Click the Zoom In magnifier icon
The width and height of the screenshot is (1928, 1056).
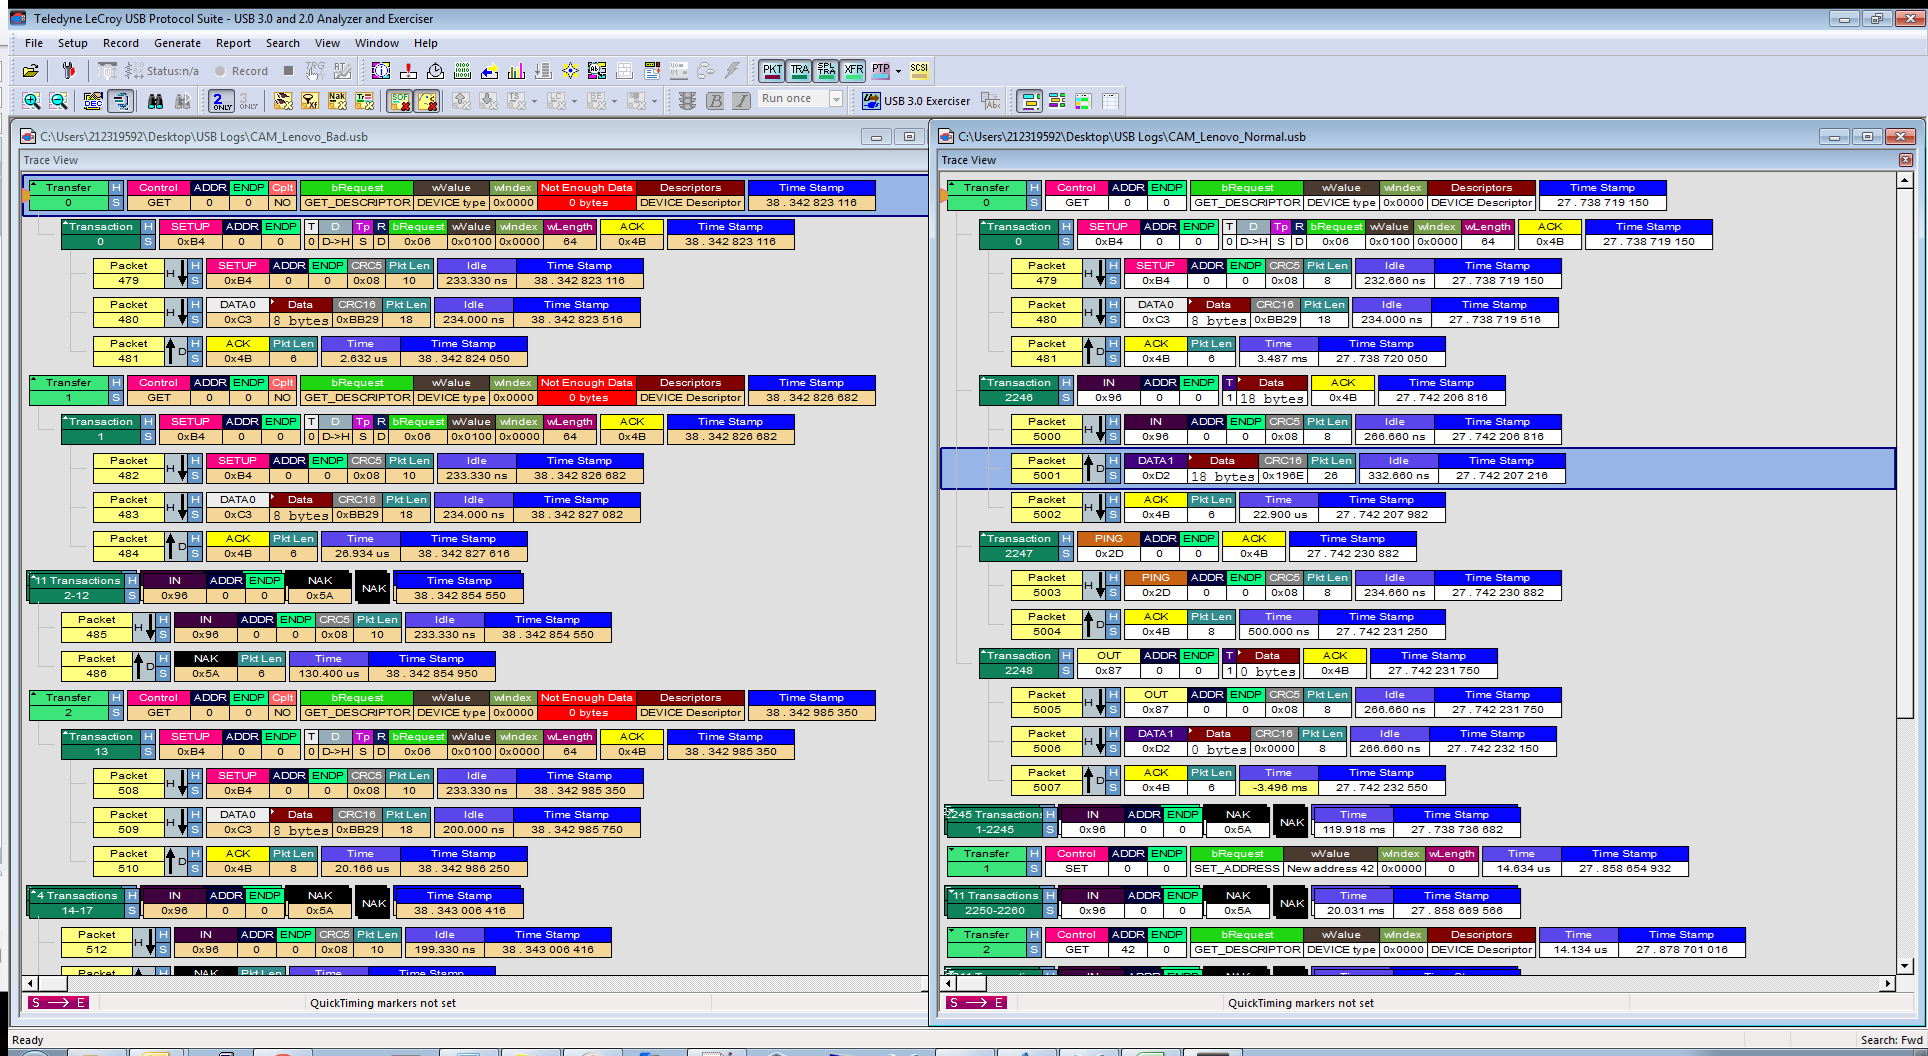click(x=32, y=101)
